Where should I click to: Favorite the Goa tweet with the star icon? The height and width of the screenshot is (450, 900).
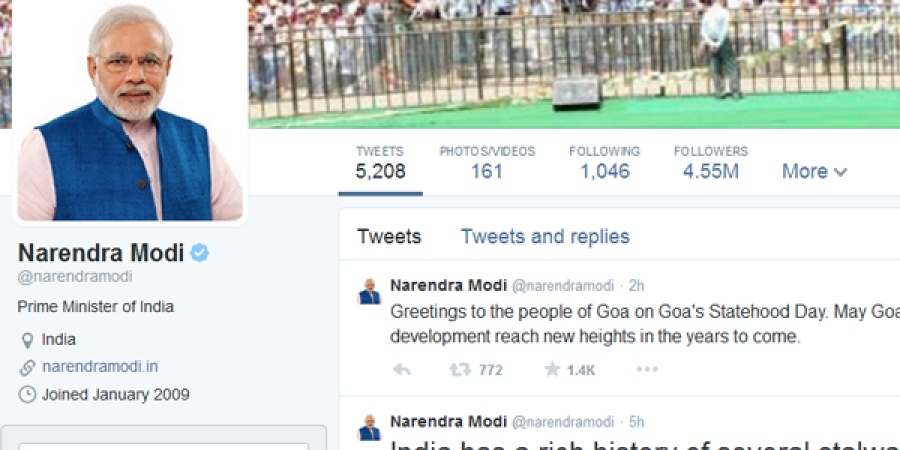point(552,369)
